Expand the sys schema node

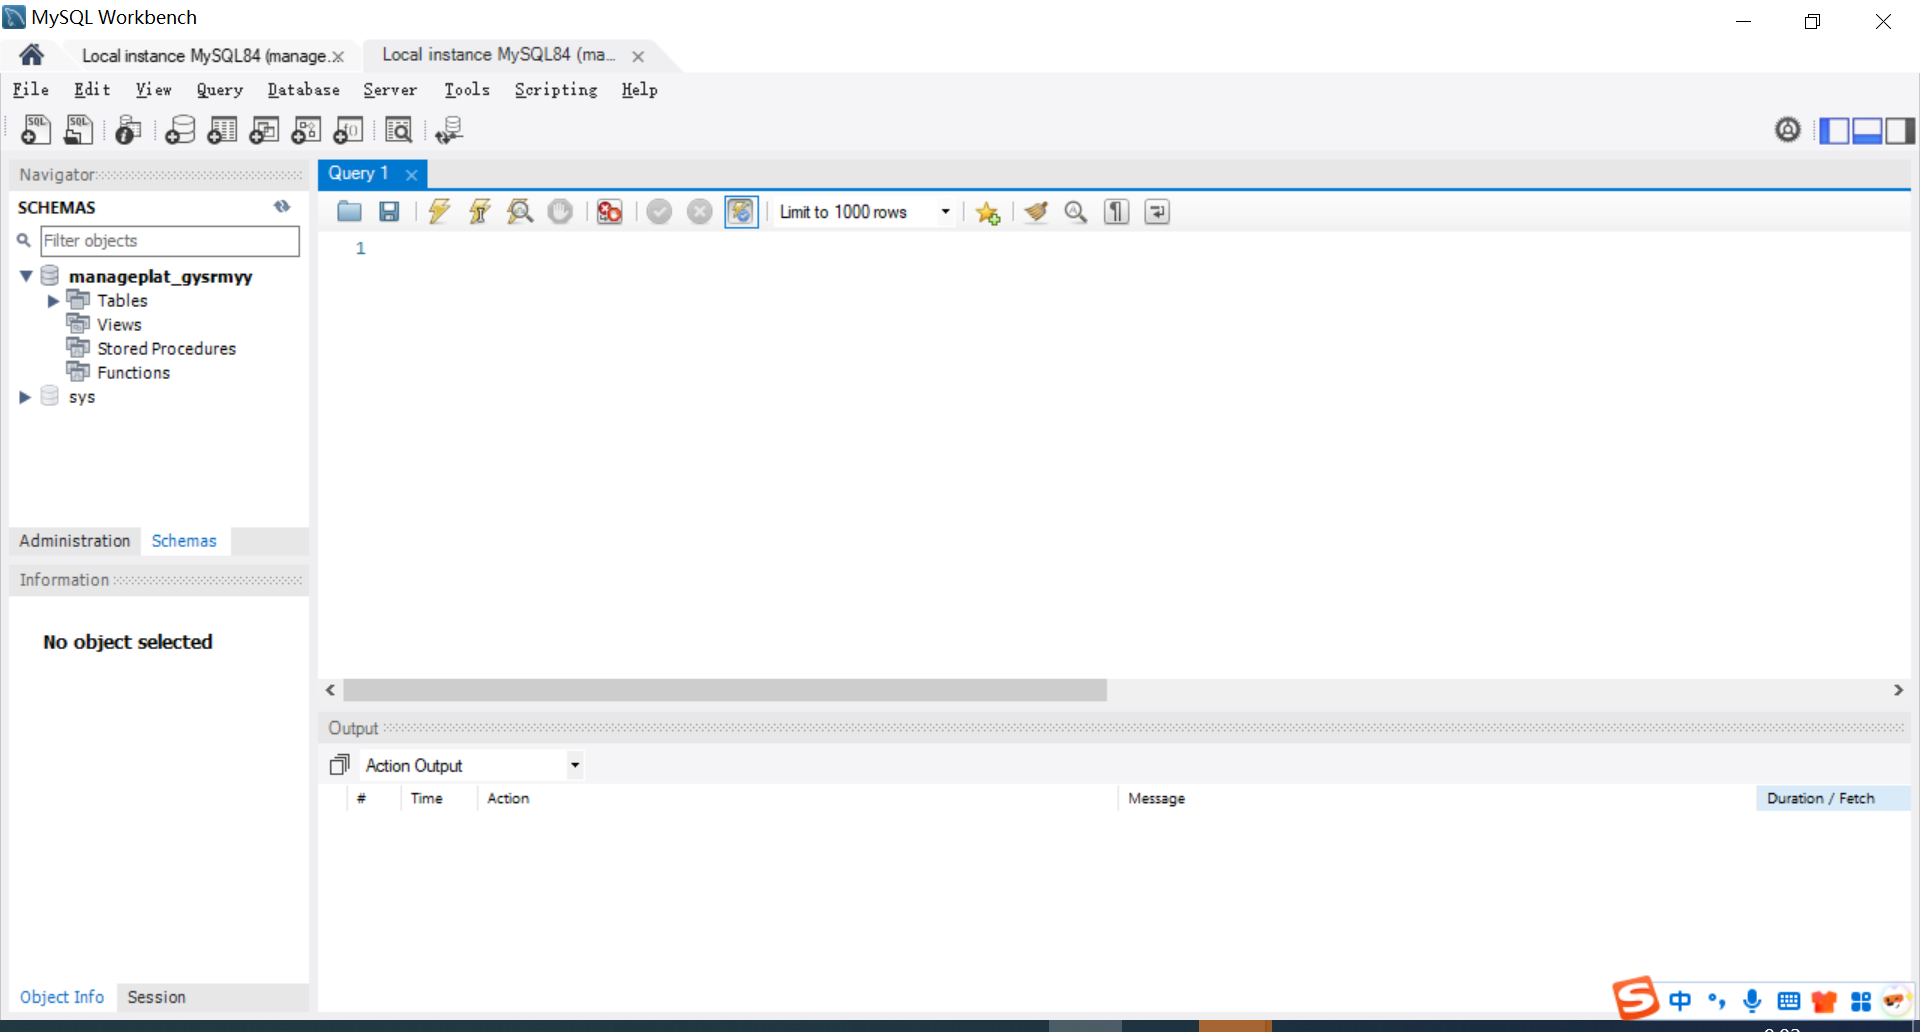[x=26, y=397]
